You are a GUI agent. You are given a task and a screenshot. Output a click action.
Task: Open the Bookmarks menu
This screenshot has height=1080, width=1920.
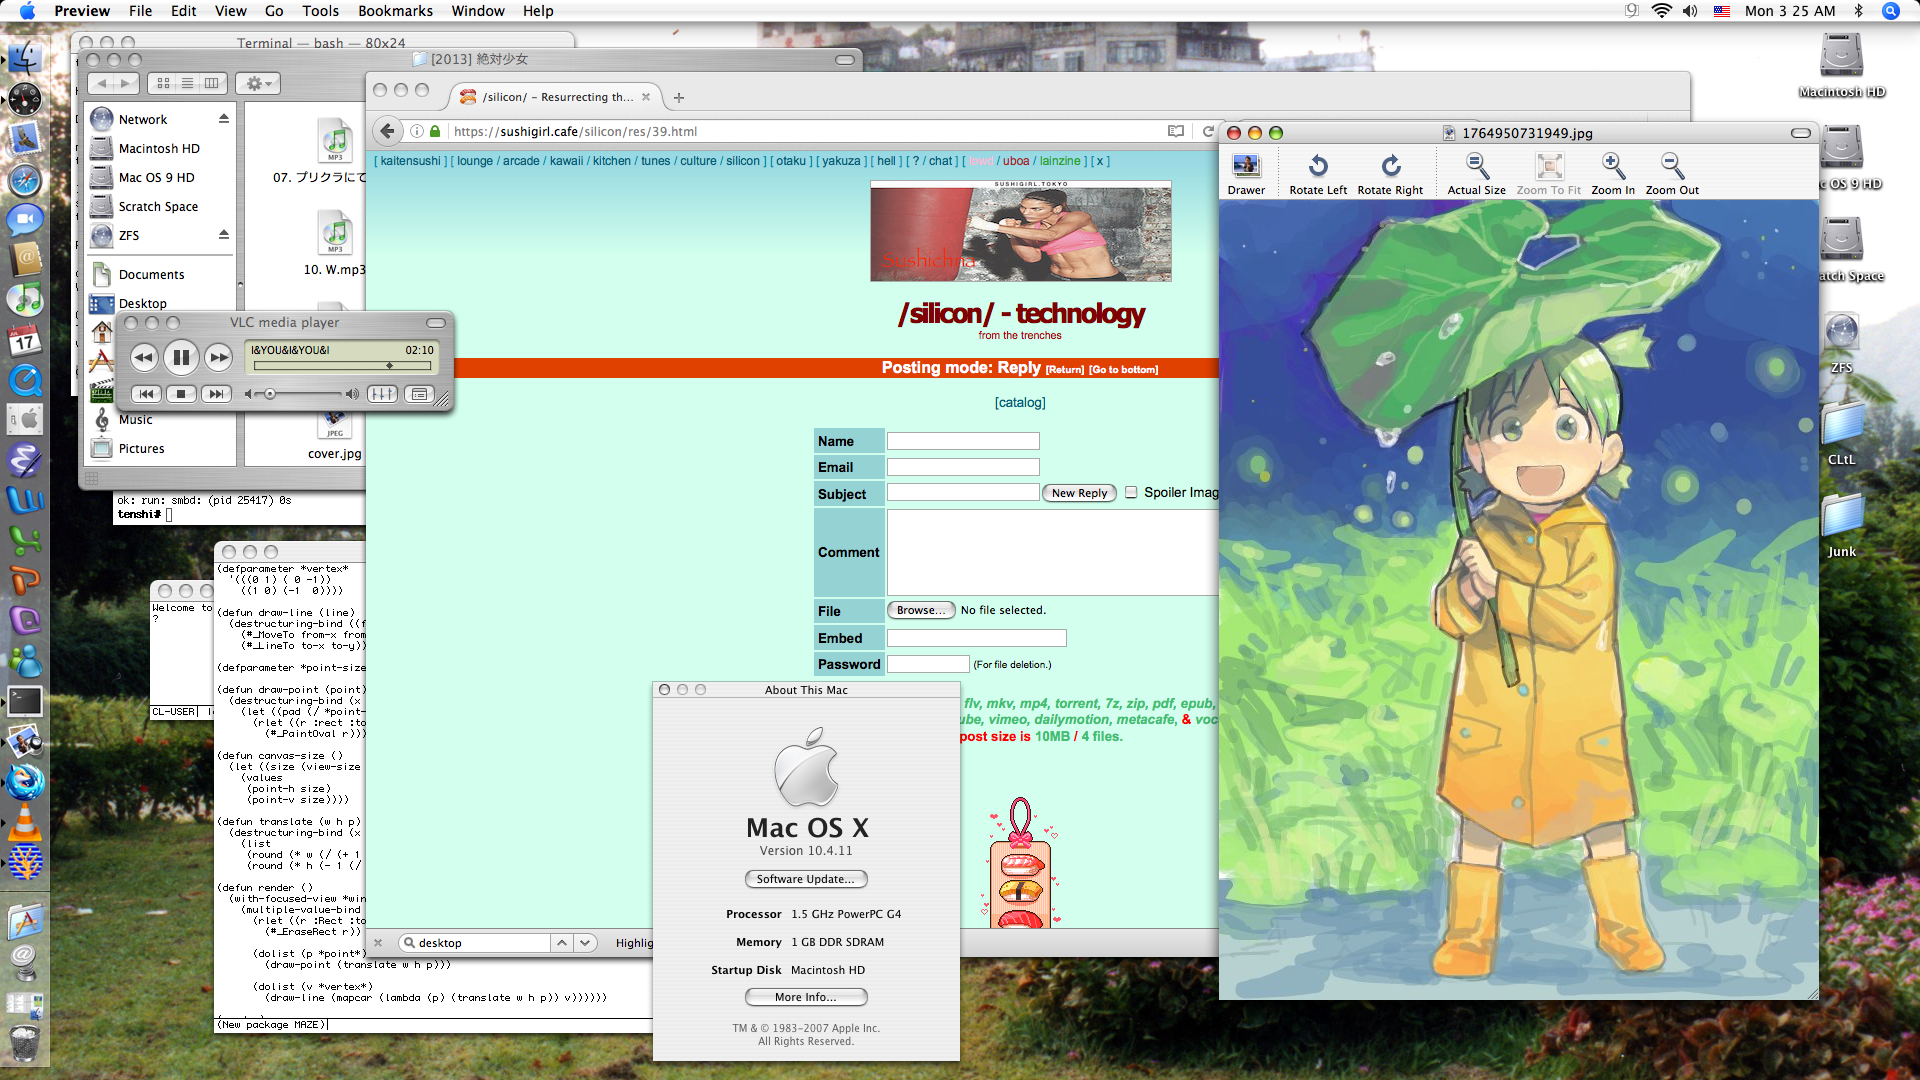point(395,11)
